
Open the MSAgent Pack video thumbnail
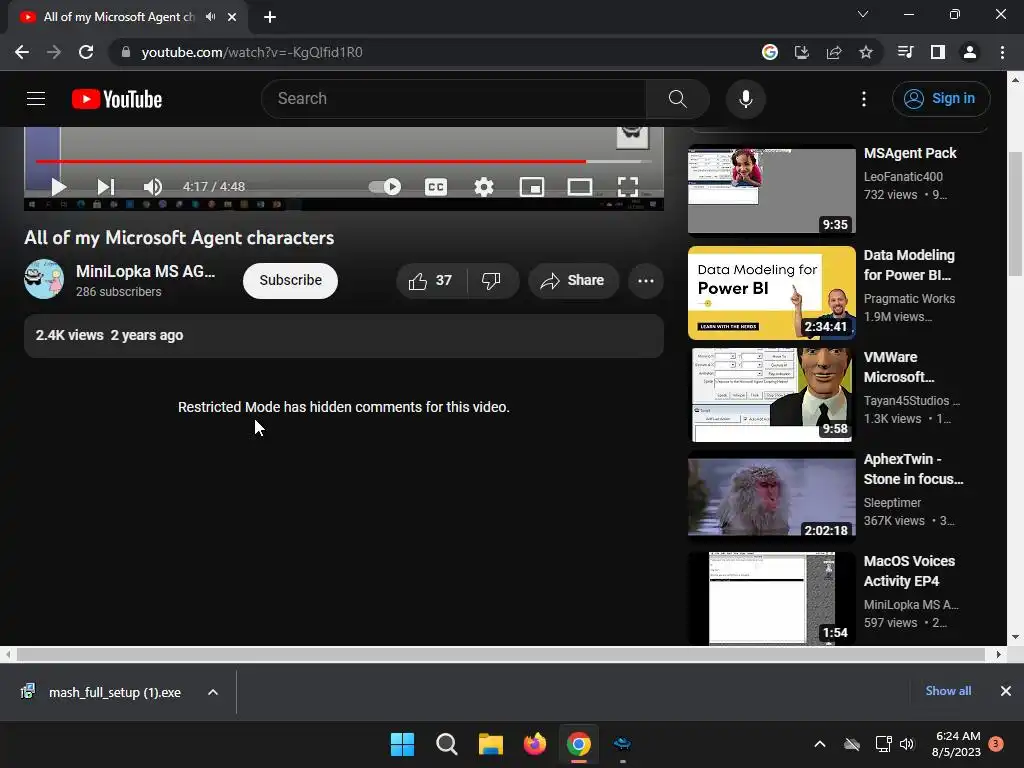click(771, 190)
